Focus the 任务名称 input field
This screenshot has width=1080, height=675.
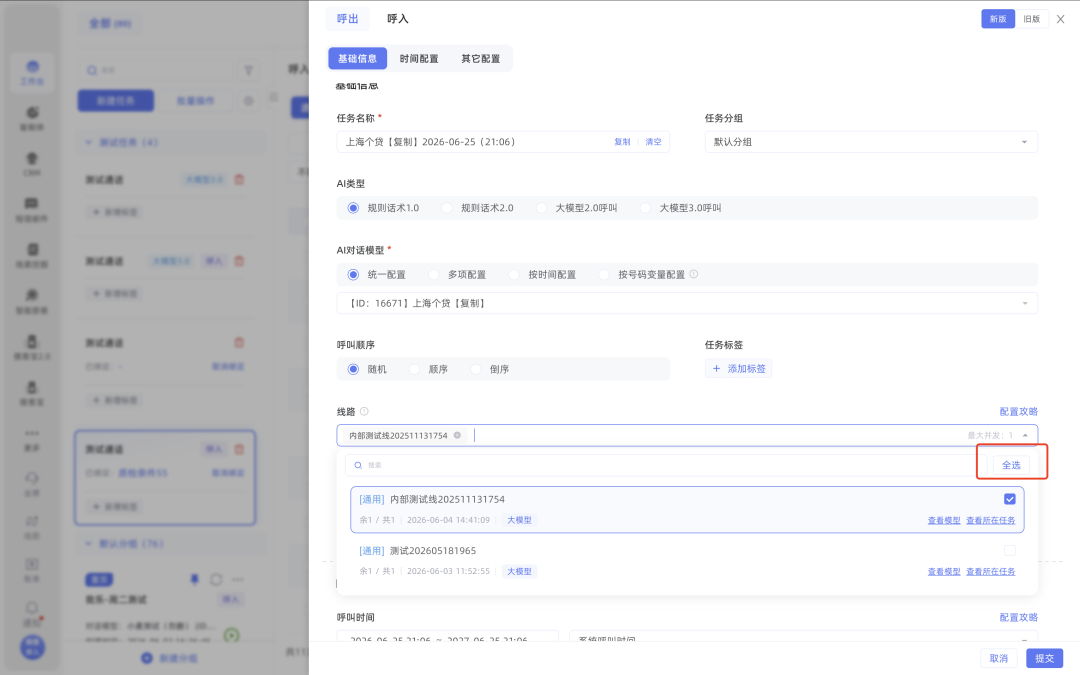coord(503,142)
